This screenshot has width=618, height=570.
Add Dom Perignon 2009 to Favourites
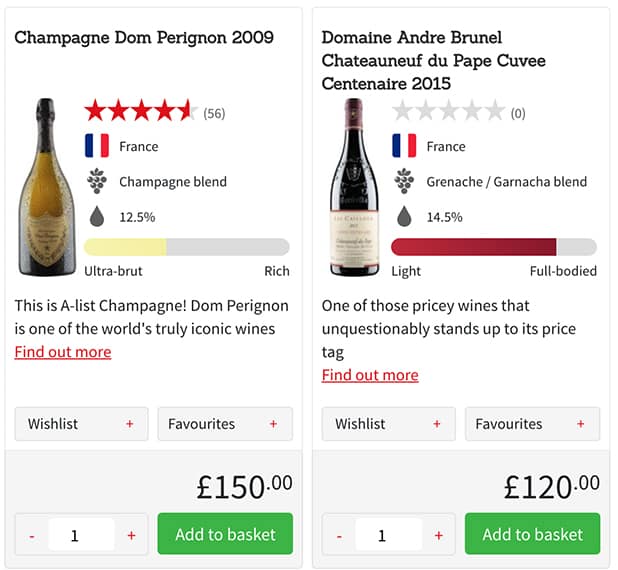click(x=225, y=424)
